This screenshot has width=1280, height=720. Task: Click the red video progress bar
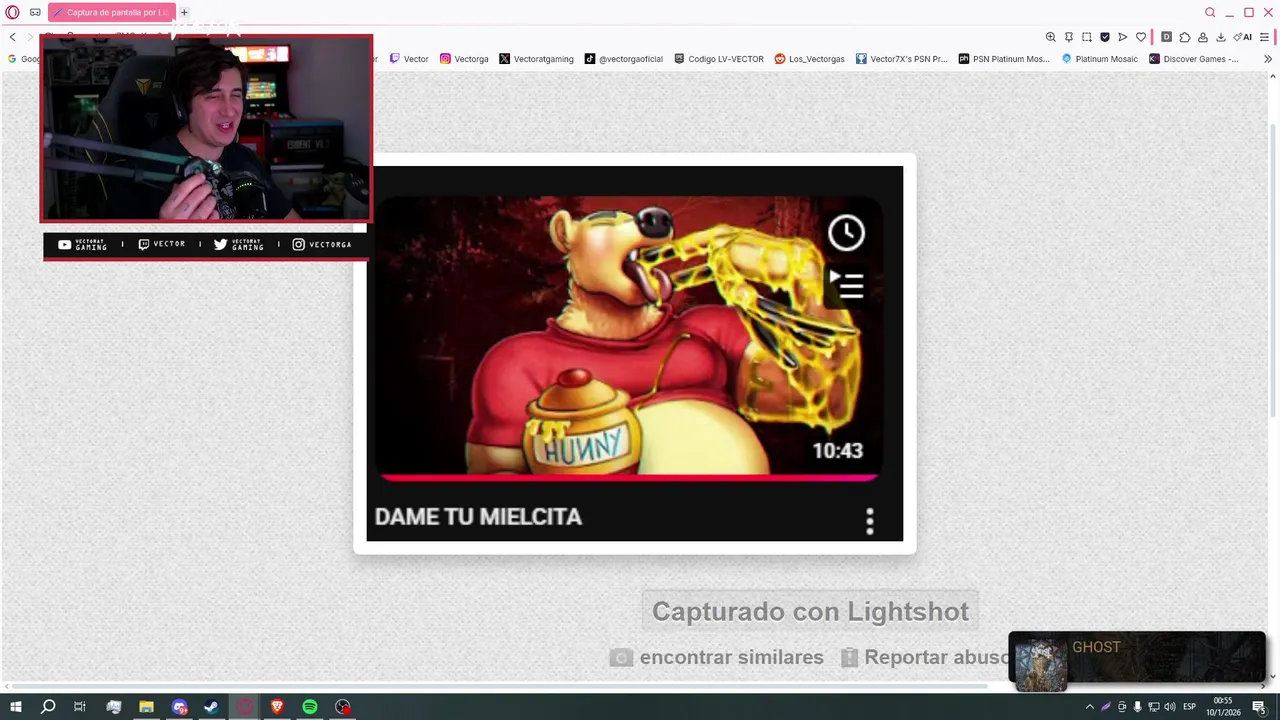[x=628, y=478]
